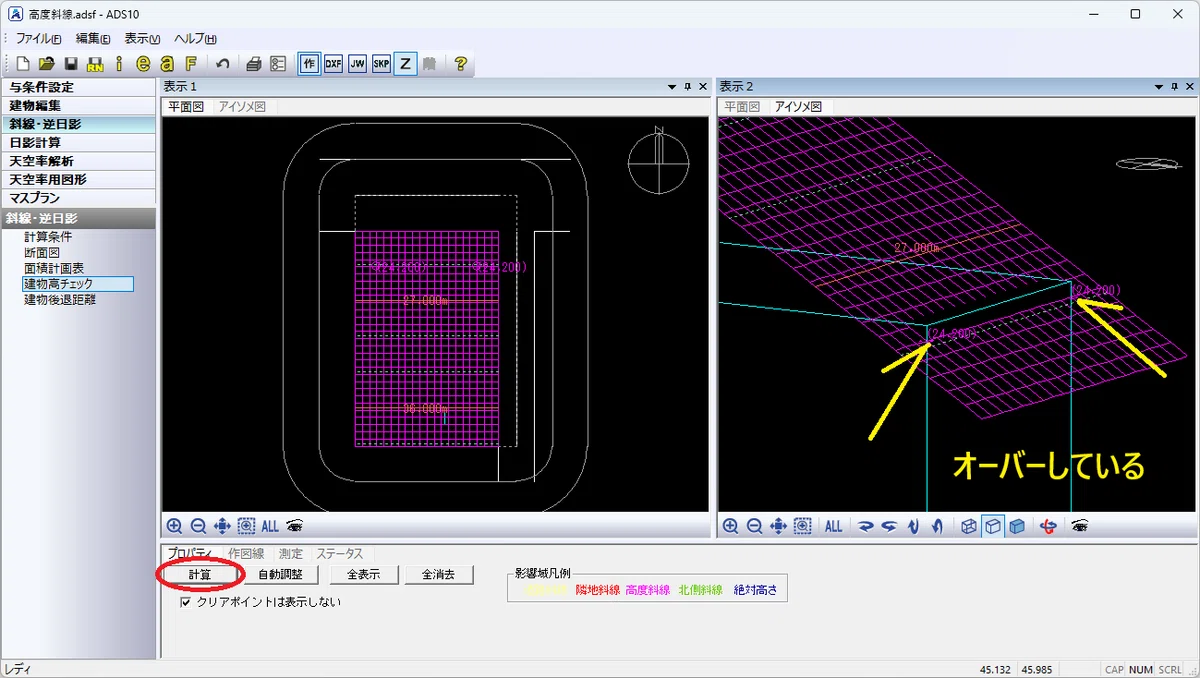The width and height of the screenshot is (1200, 678).
Task: Toggle the eye icon in 表示2 toolbar
Action: [x=1078, y=526]
